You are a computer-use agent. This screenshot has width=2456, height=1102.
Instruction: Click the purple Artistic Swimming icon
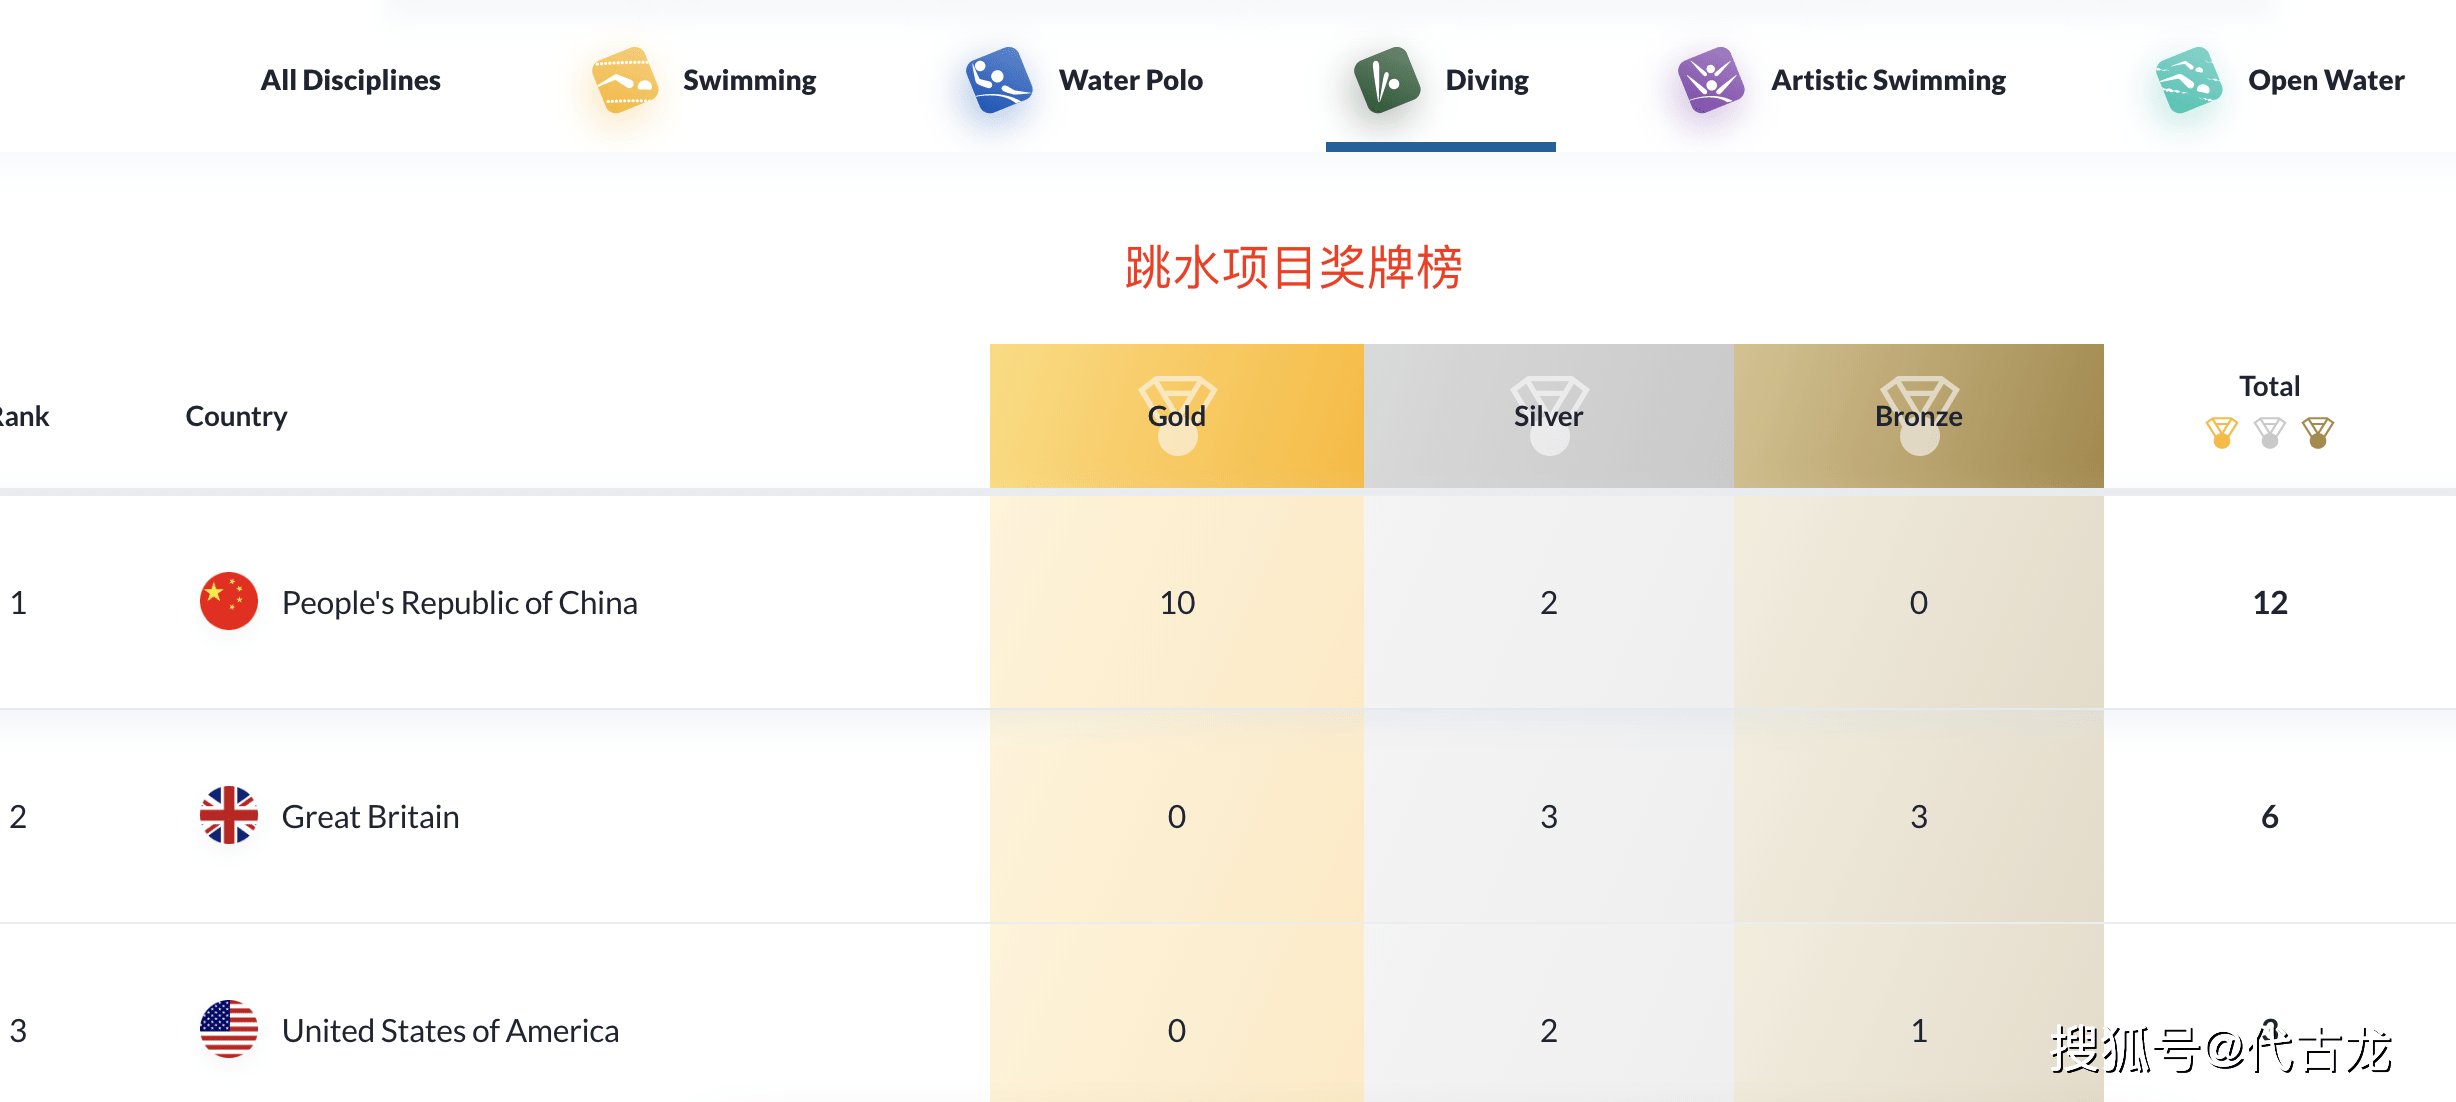[x=1711, y=80]
